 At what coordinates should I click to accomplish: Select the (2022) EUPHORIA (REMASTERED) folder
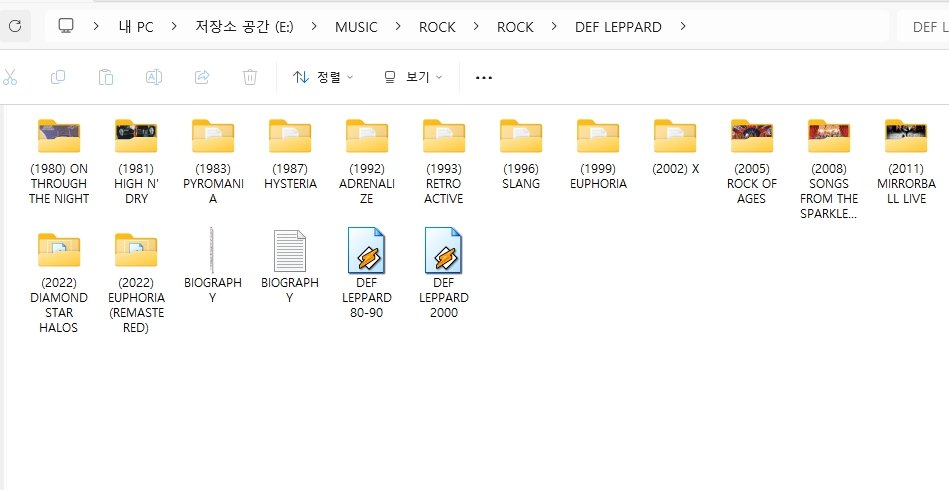[136, 283]
